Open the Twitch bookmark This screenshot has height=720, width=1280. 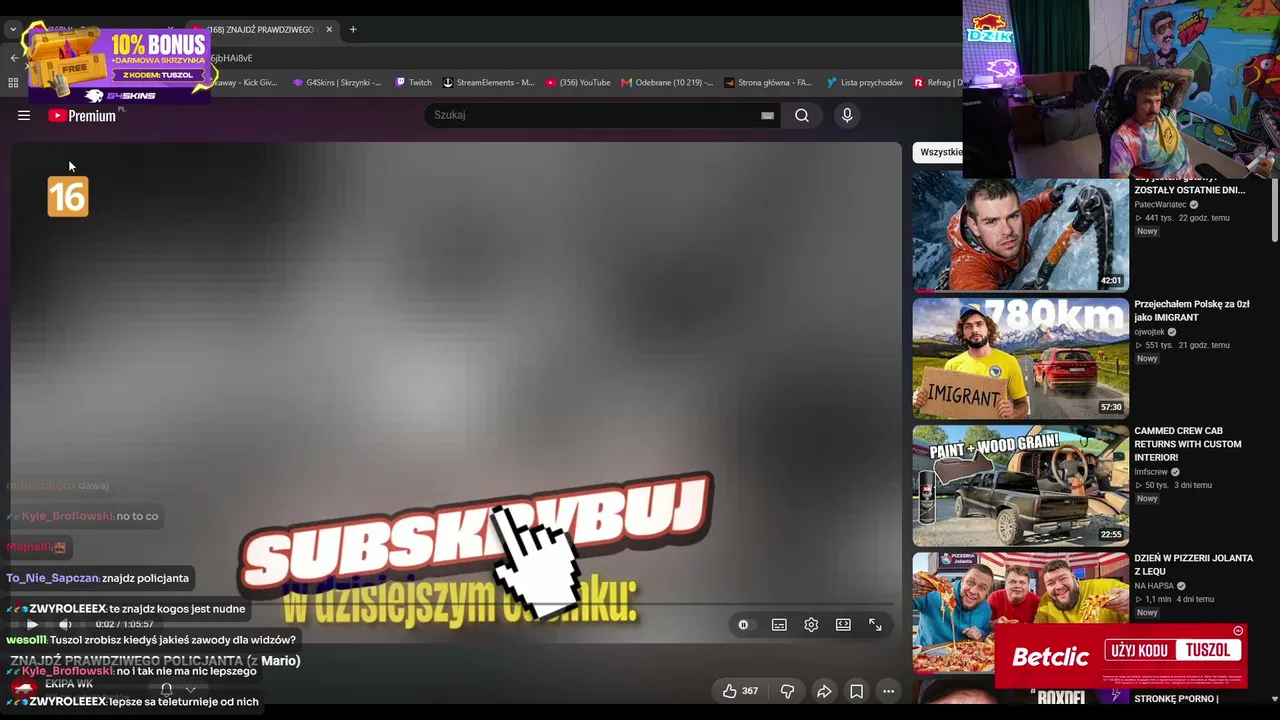click(x=414, y=83)
